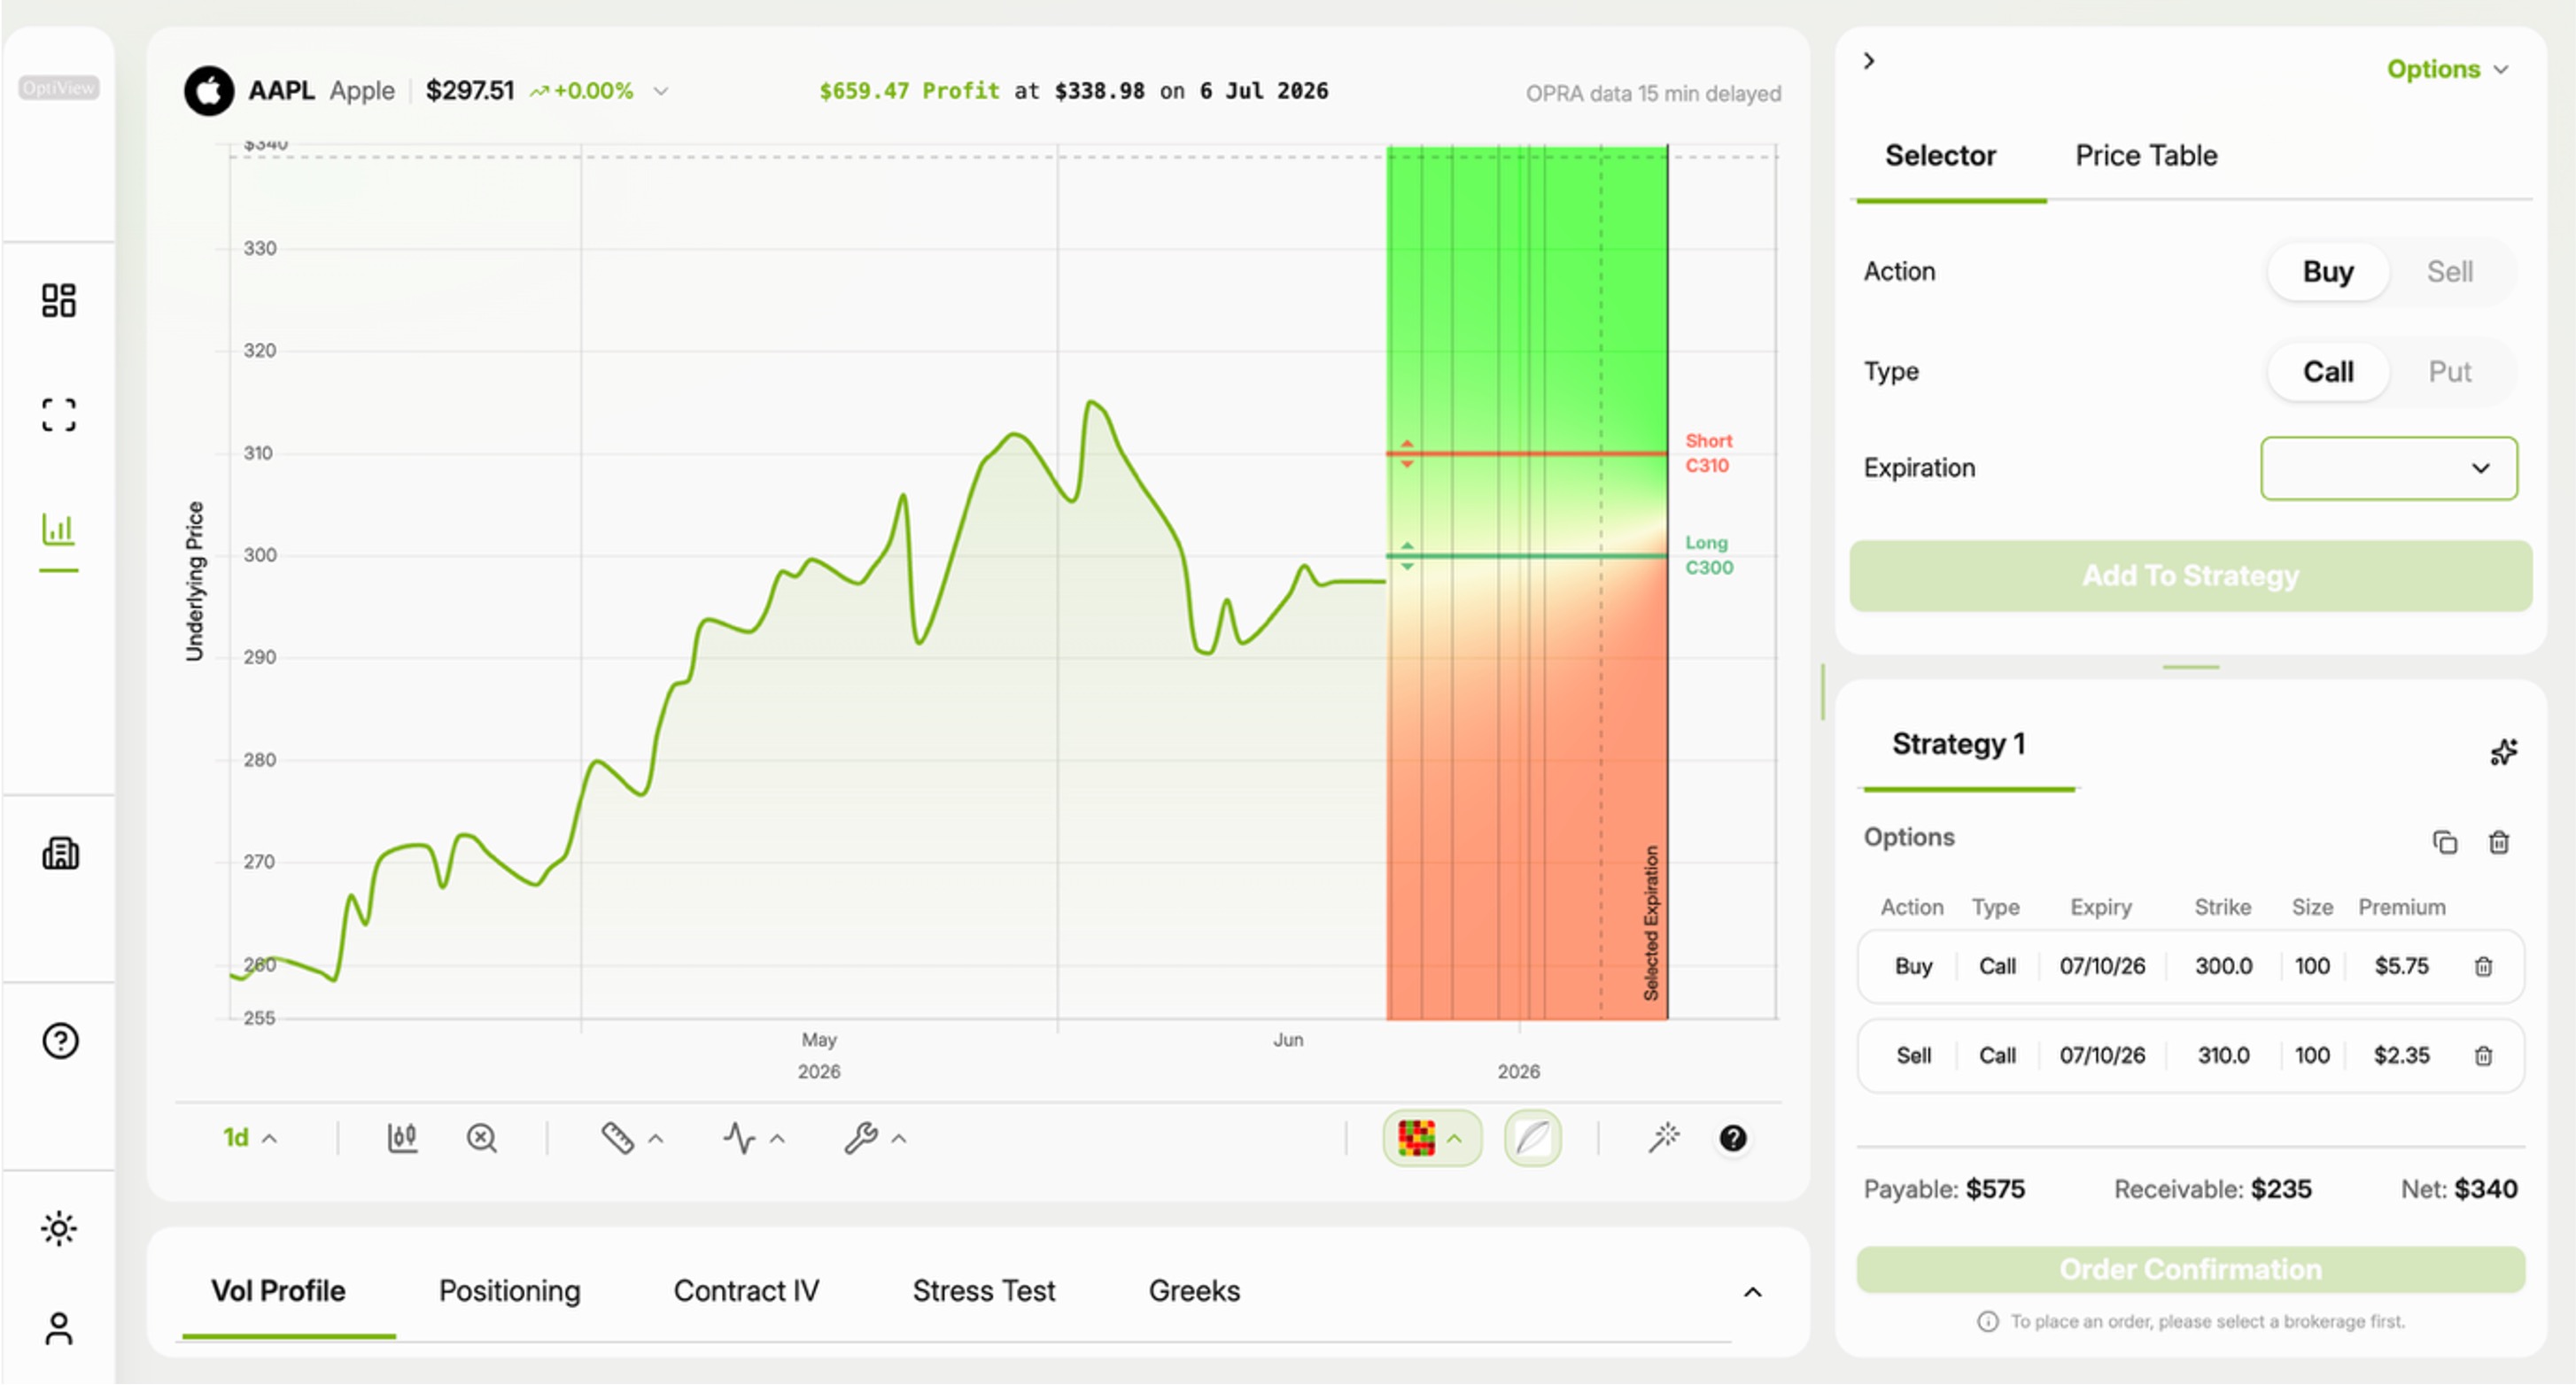Open the help question mark in sidebar
This screenshot has width=2576, height=1385.
pyautogui.click(x=60, y=1041)
